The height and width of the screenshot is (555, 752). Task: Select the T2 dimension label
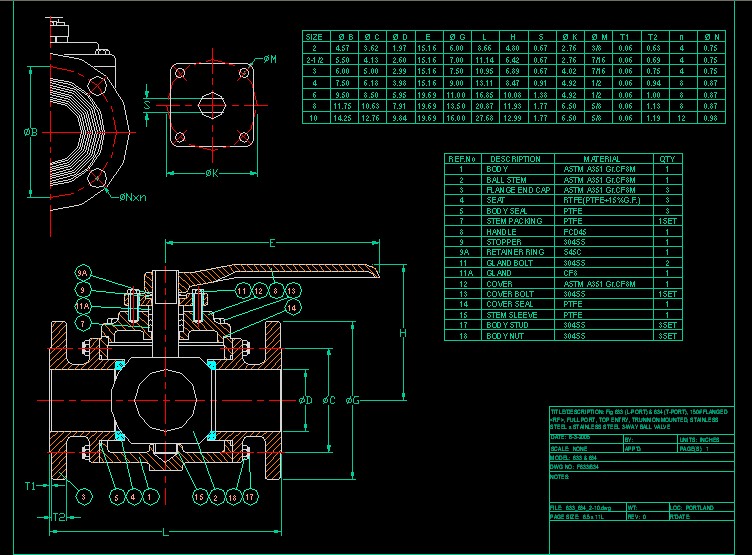[59, 517]
